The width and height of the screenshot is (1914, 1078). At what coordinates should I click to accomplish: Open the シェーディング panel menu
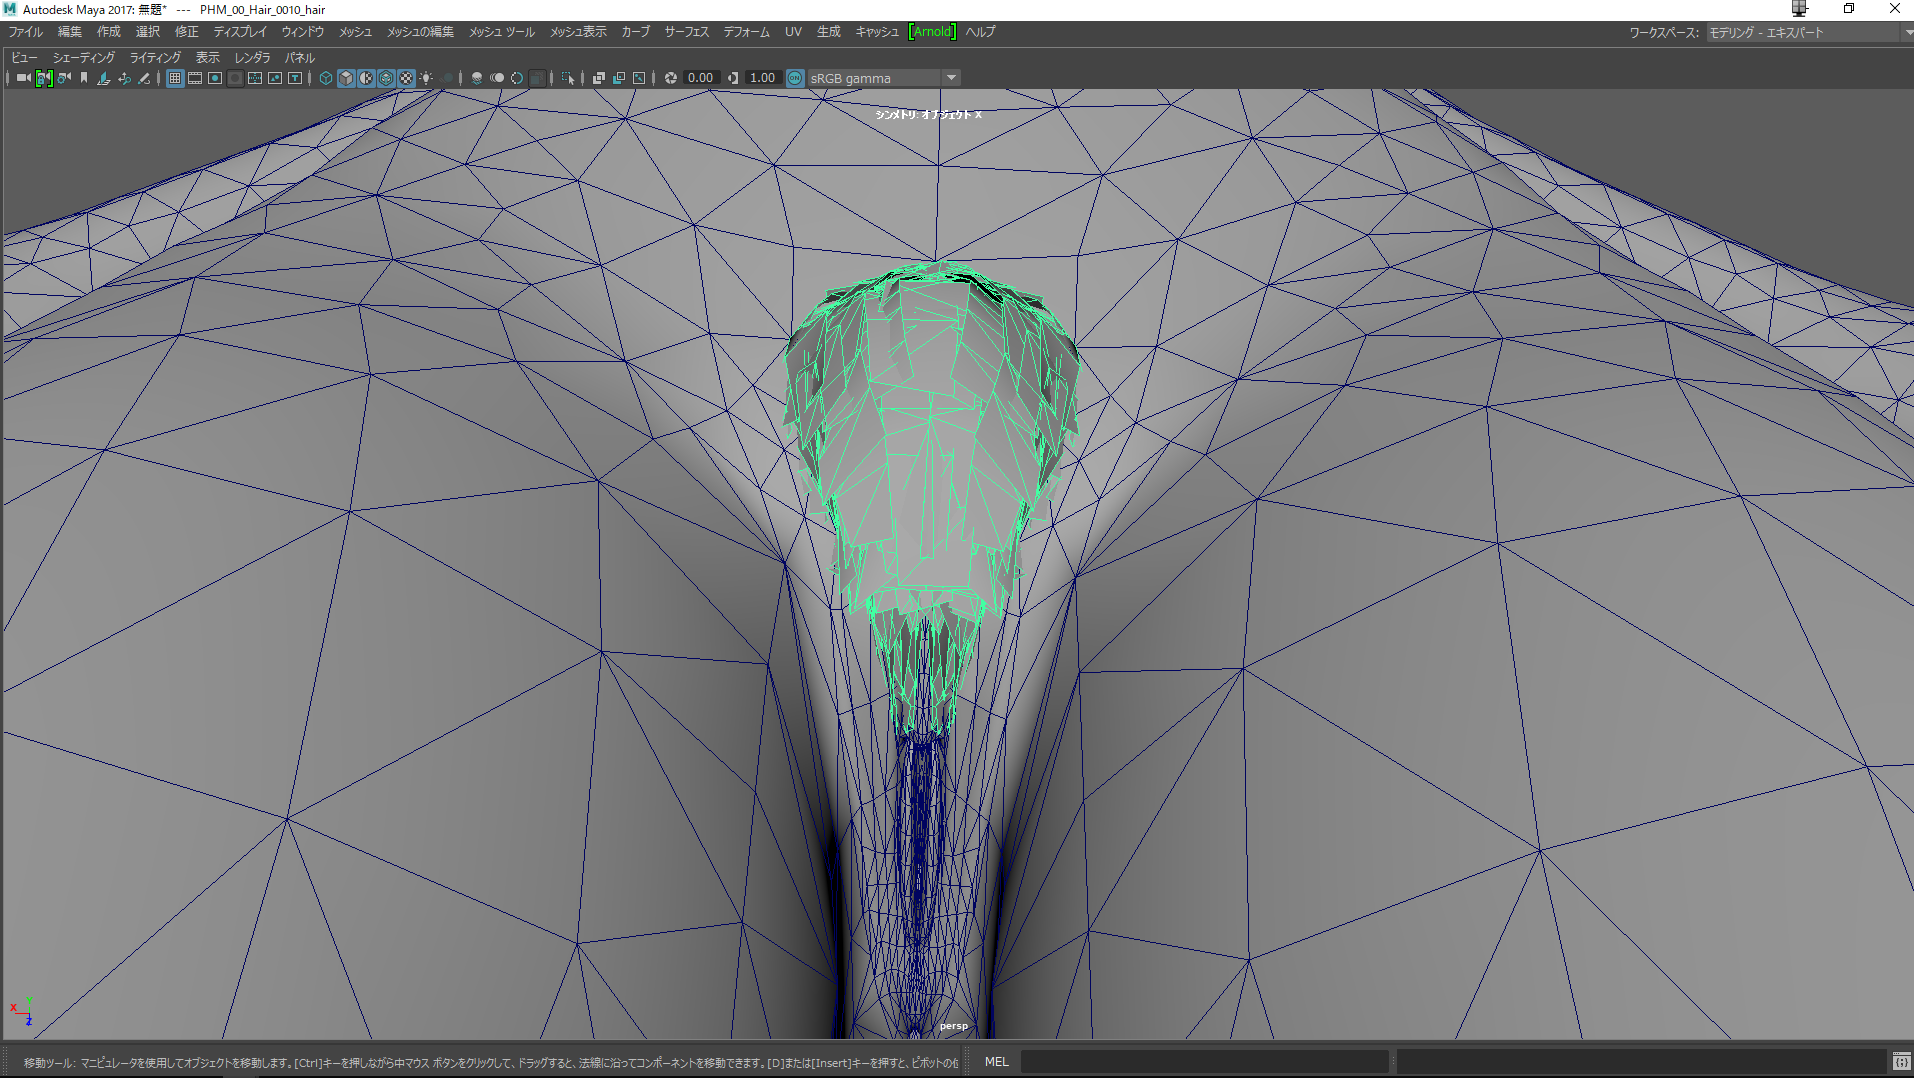84,58
